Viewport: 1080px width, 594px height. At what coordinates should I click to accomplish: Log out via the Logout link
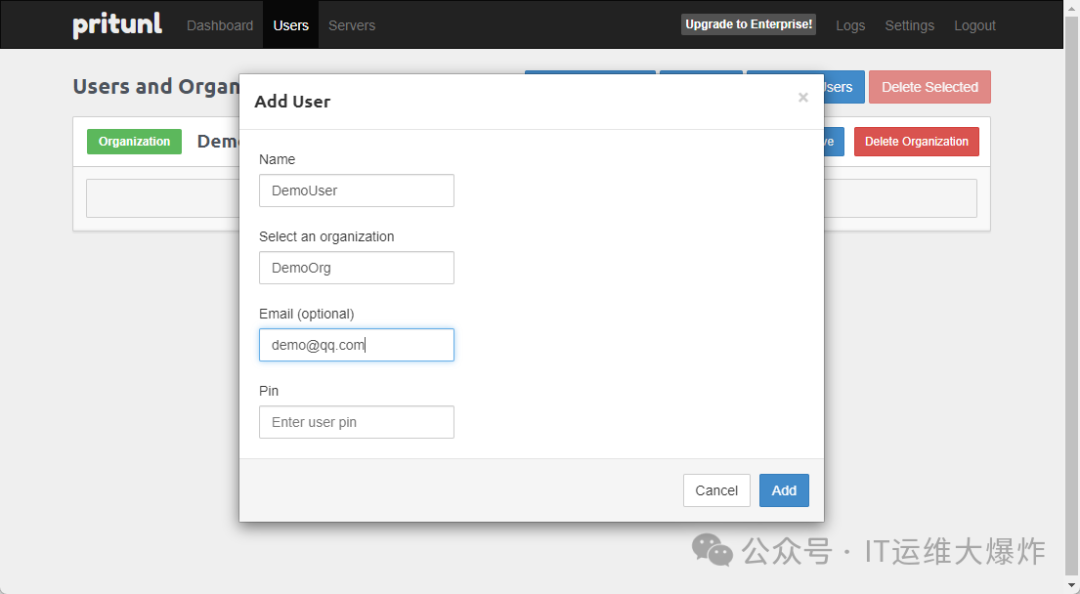click(x=974, y=25)
